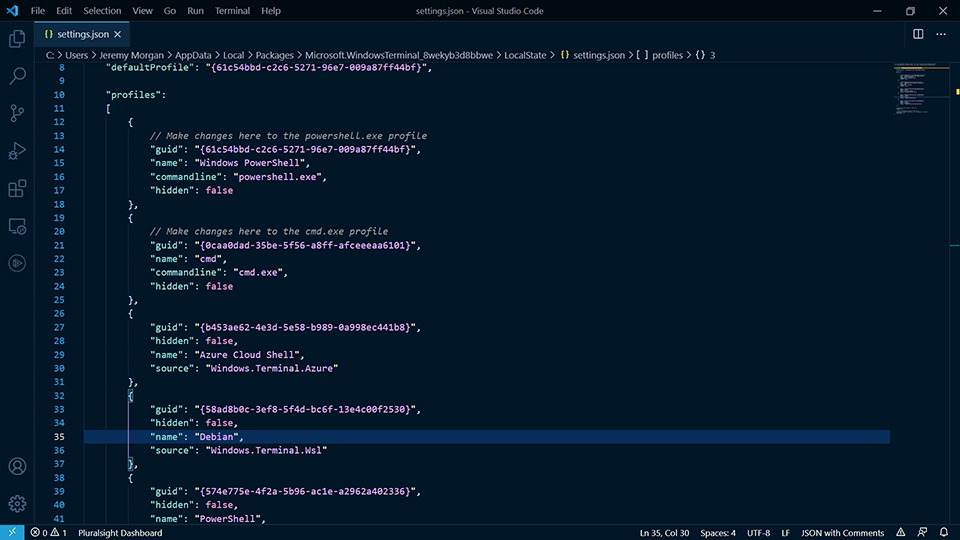Screen dimensions: 960x540
Task: Close the settings.json tab
Action: pyautogui.click(x=118, y=34)
